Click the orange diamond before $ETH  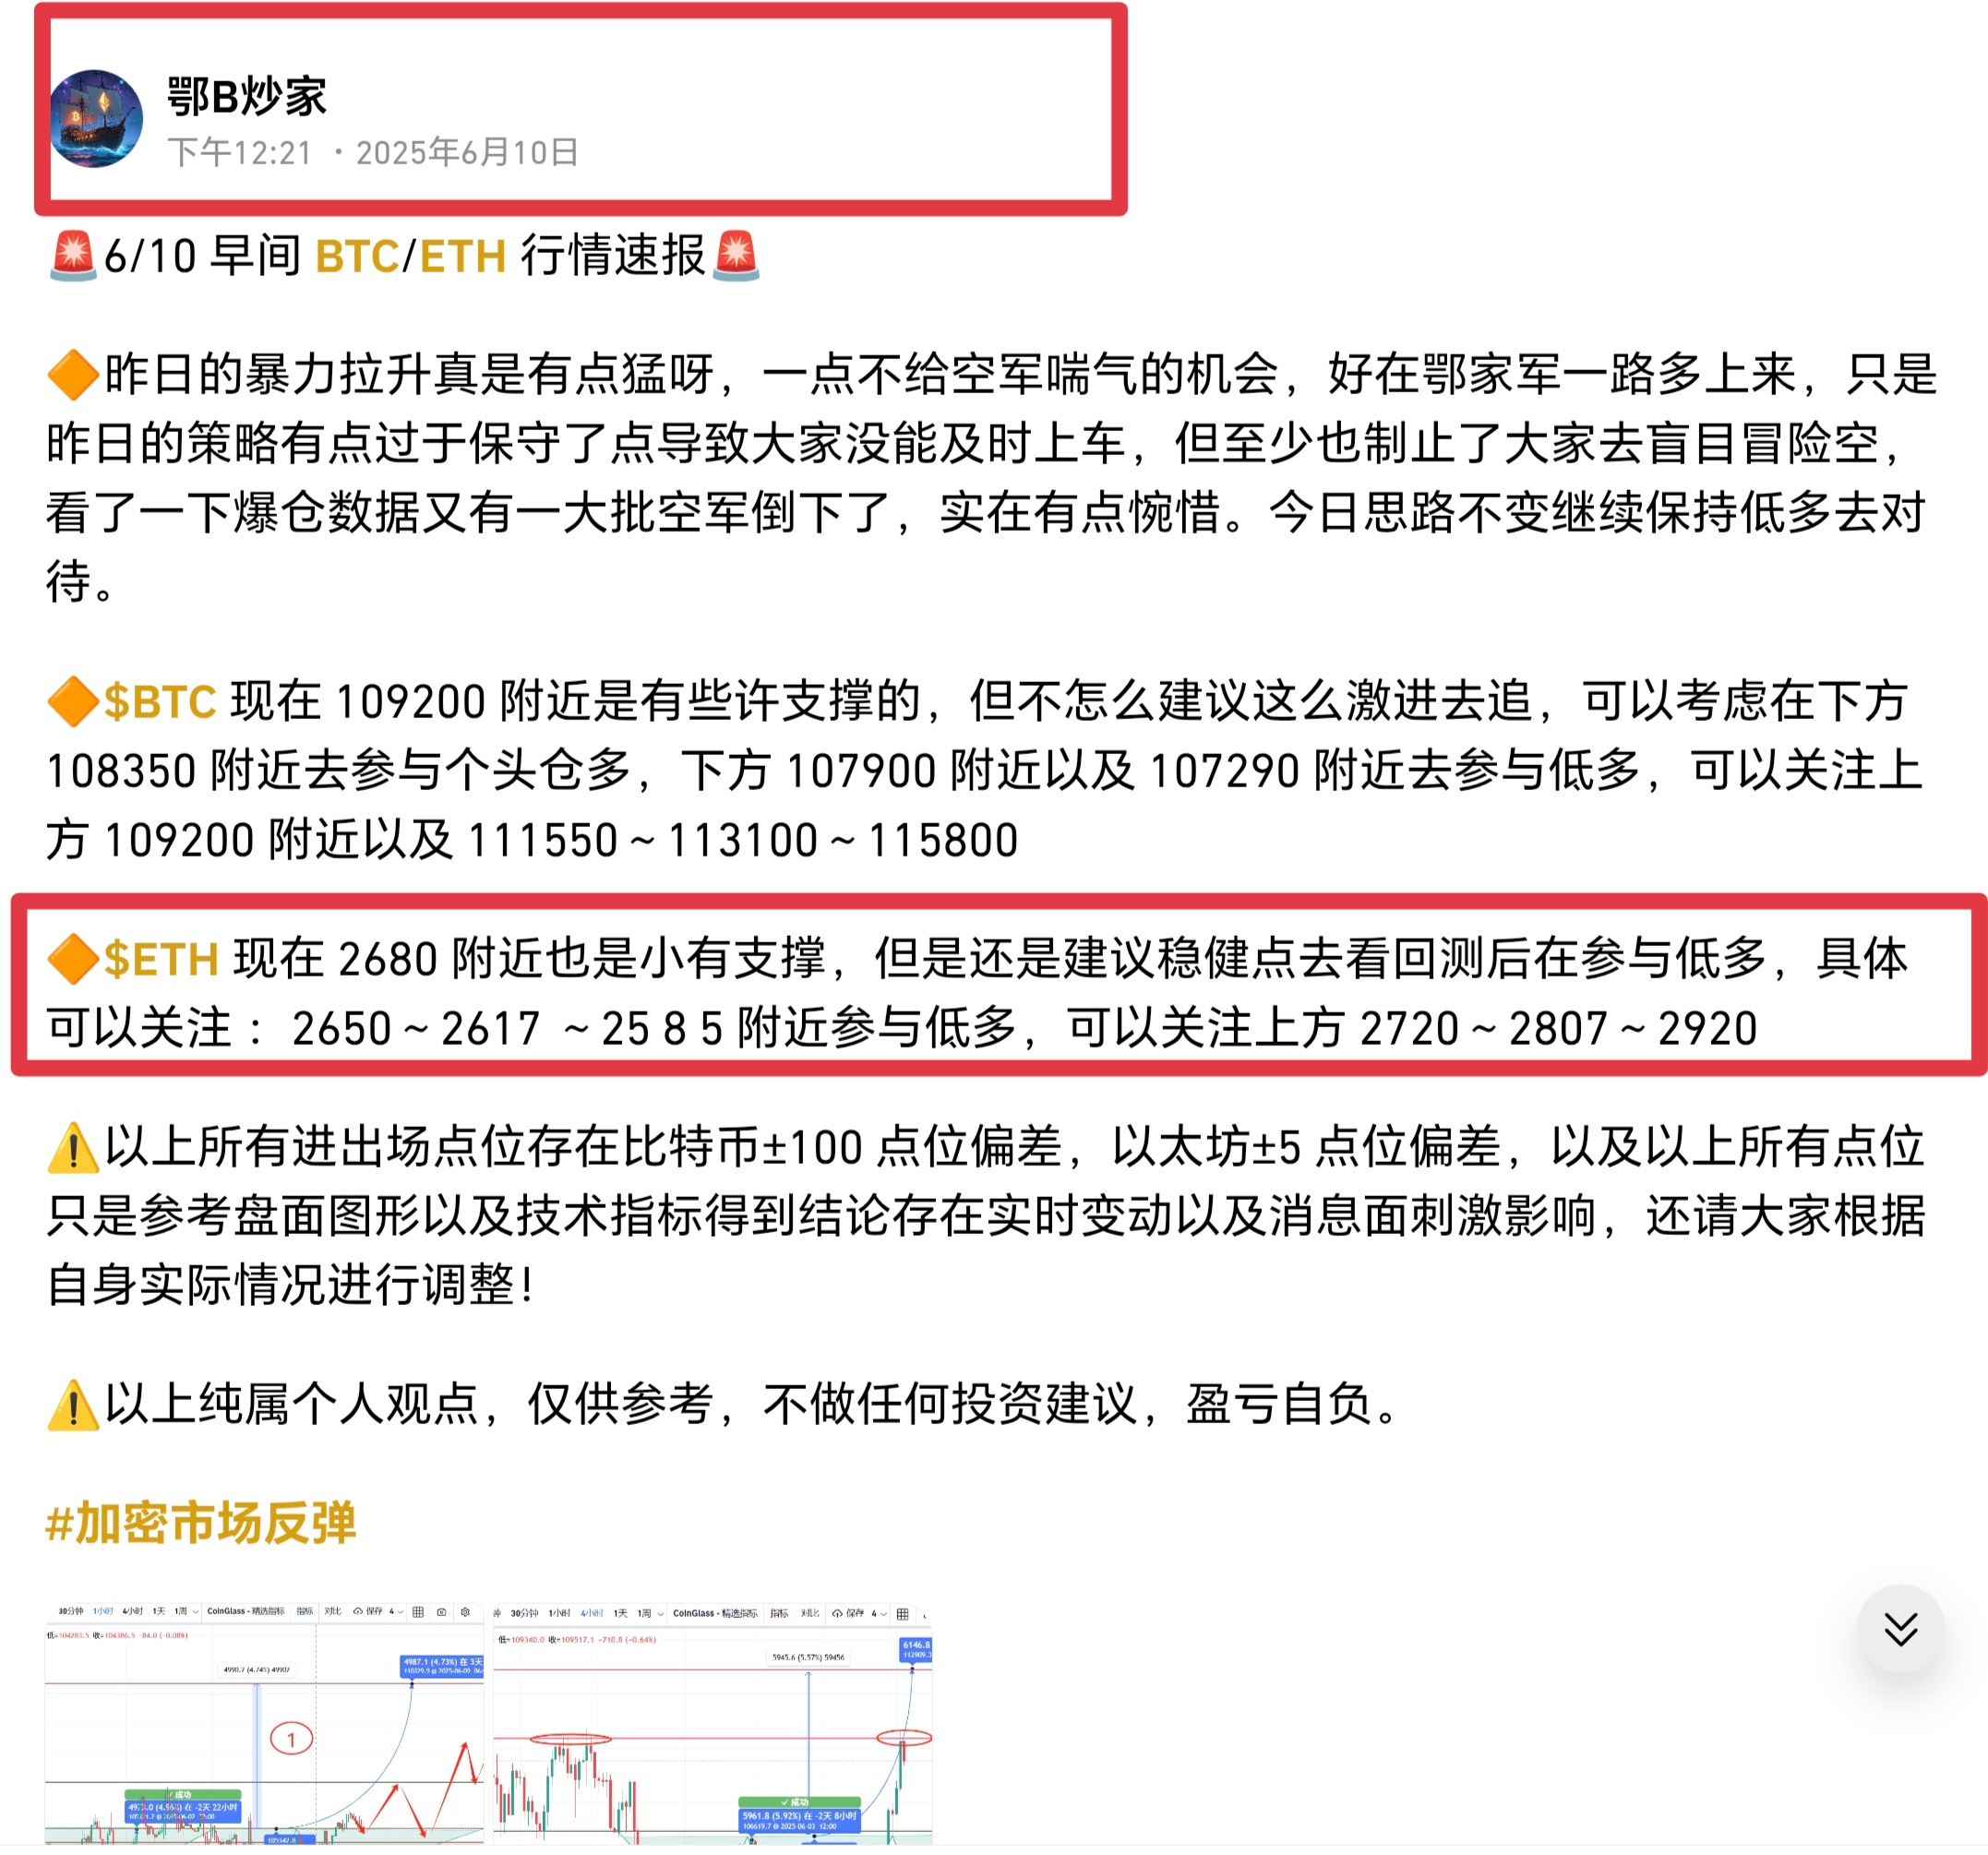pyautogui.click(x=73, y=959)
